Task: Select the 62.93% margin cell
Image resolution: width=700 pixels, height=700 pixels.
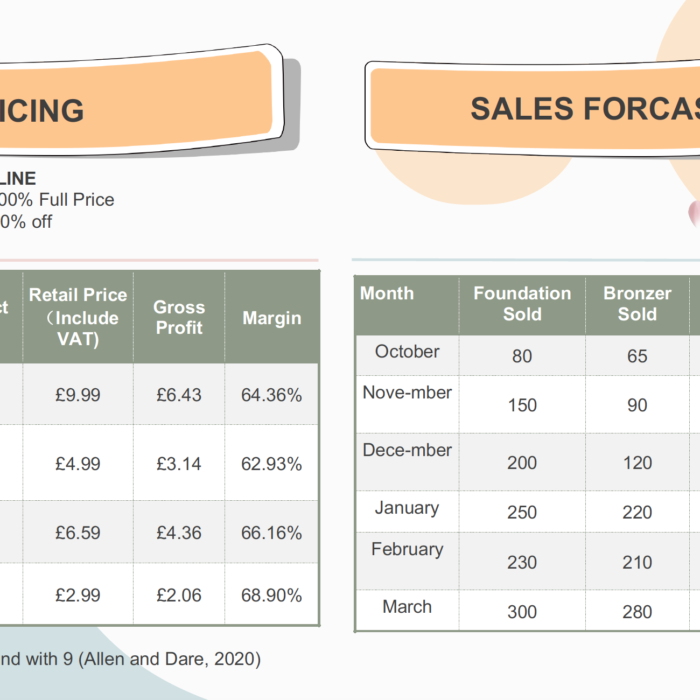Action: click(272, 464)
